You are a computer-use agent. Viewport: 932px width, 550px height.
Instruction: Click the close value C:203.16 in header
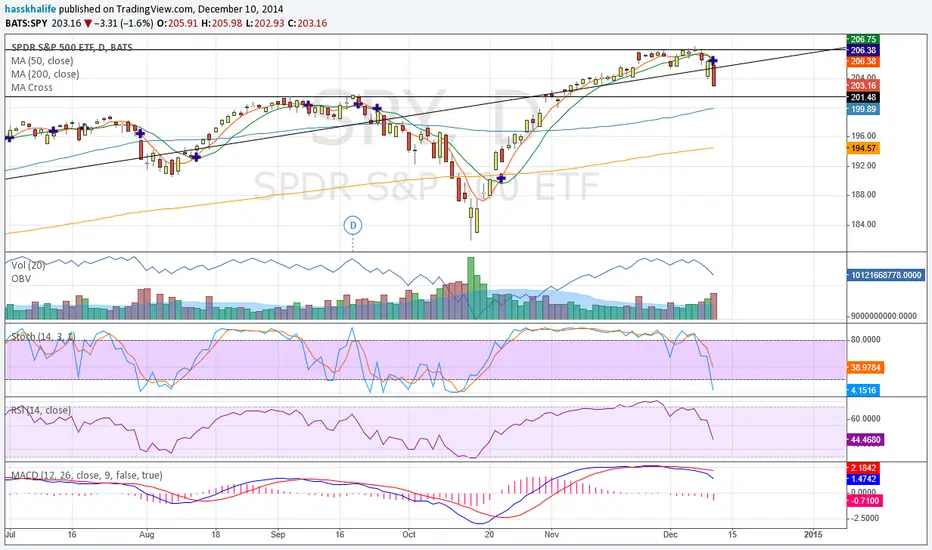[x=307, y=24]
